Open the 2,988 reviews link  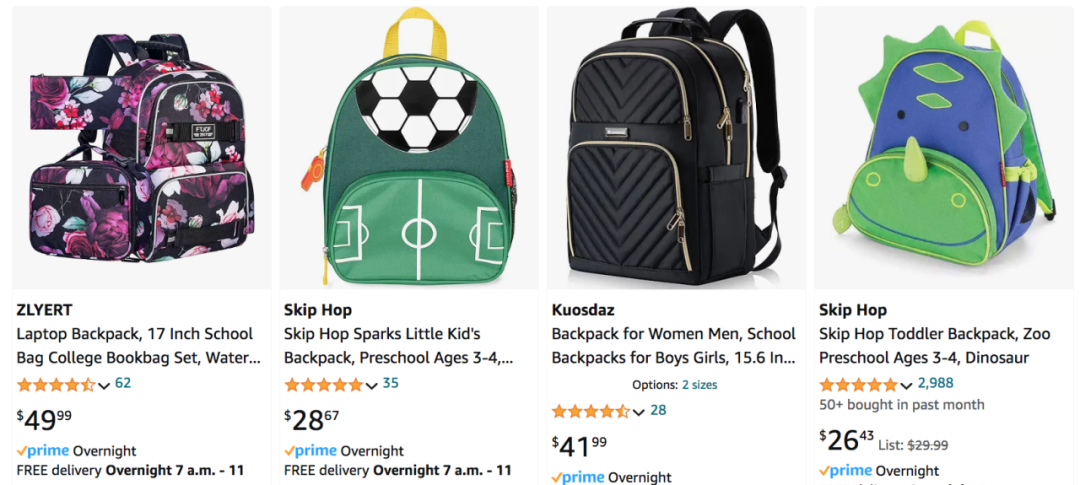coord(935,383)
